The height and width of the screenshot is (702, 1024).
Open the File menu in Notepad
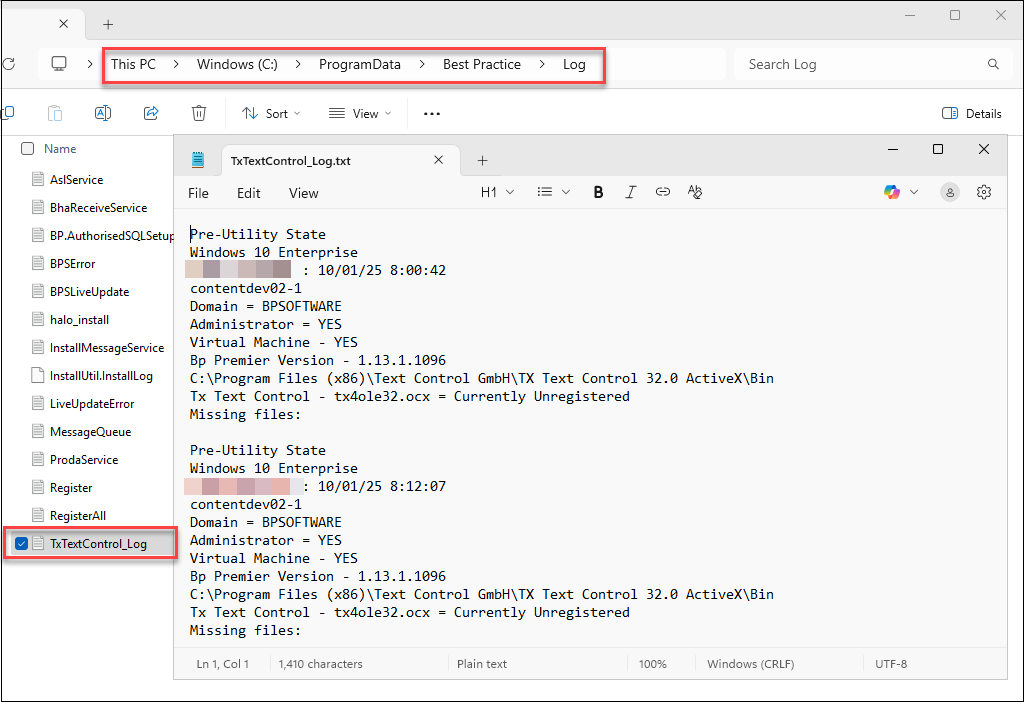pyautogui.click(x=198, y=193)
